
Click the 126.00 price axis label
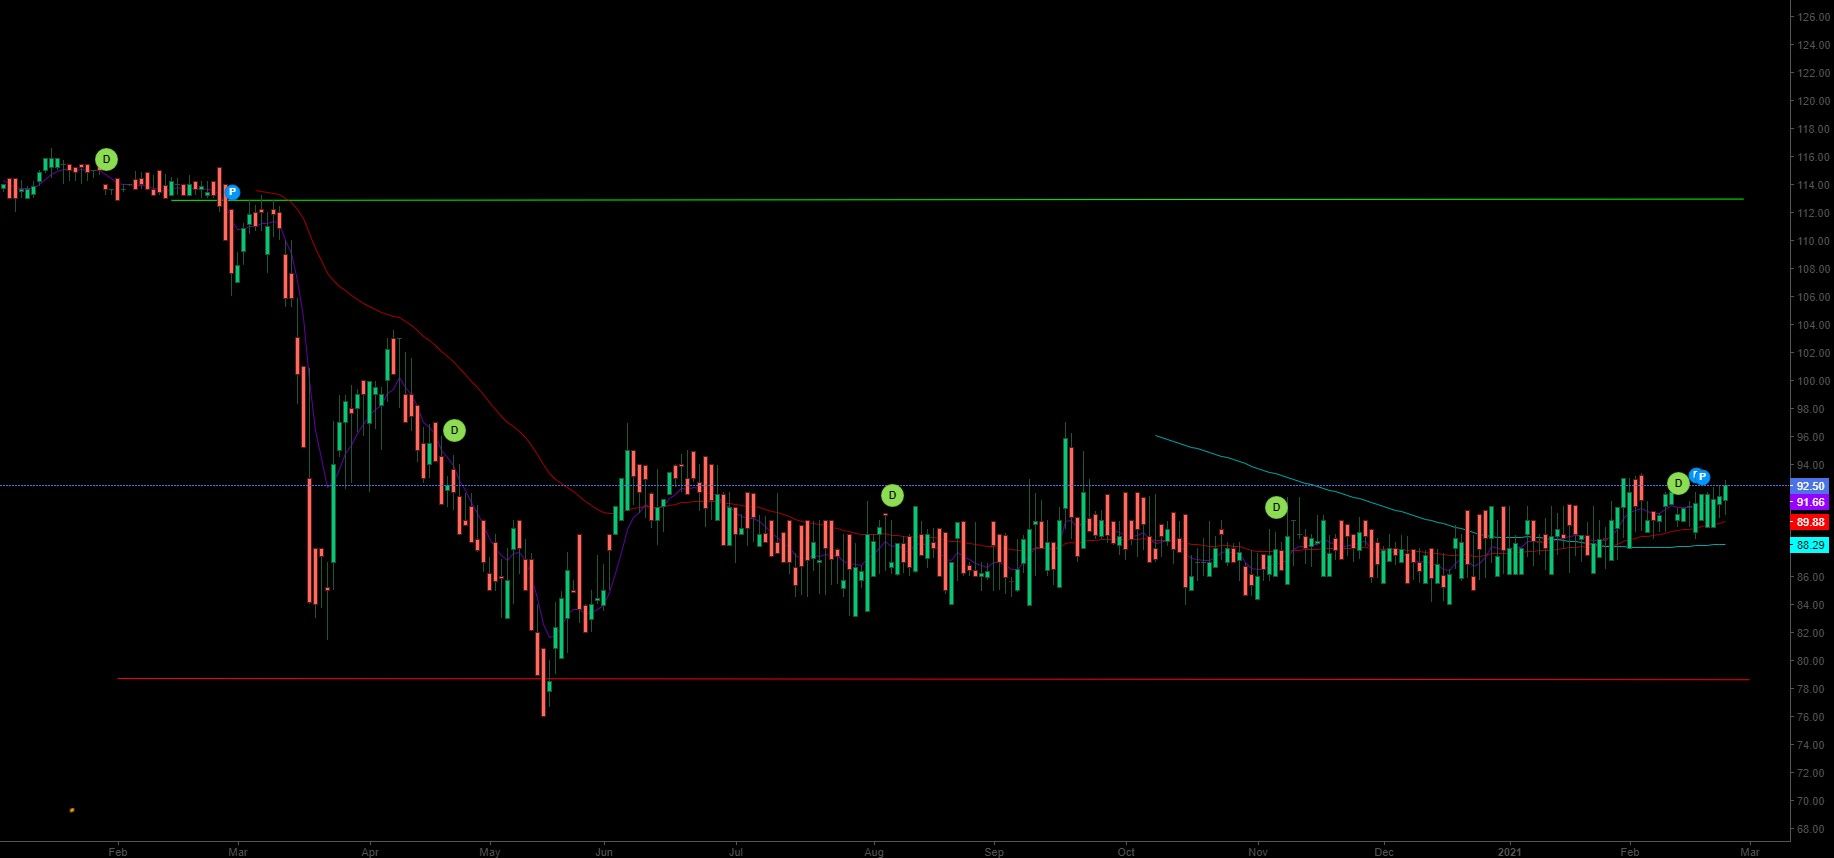click(x=1813, y=17)
